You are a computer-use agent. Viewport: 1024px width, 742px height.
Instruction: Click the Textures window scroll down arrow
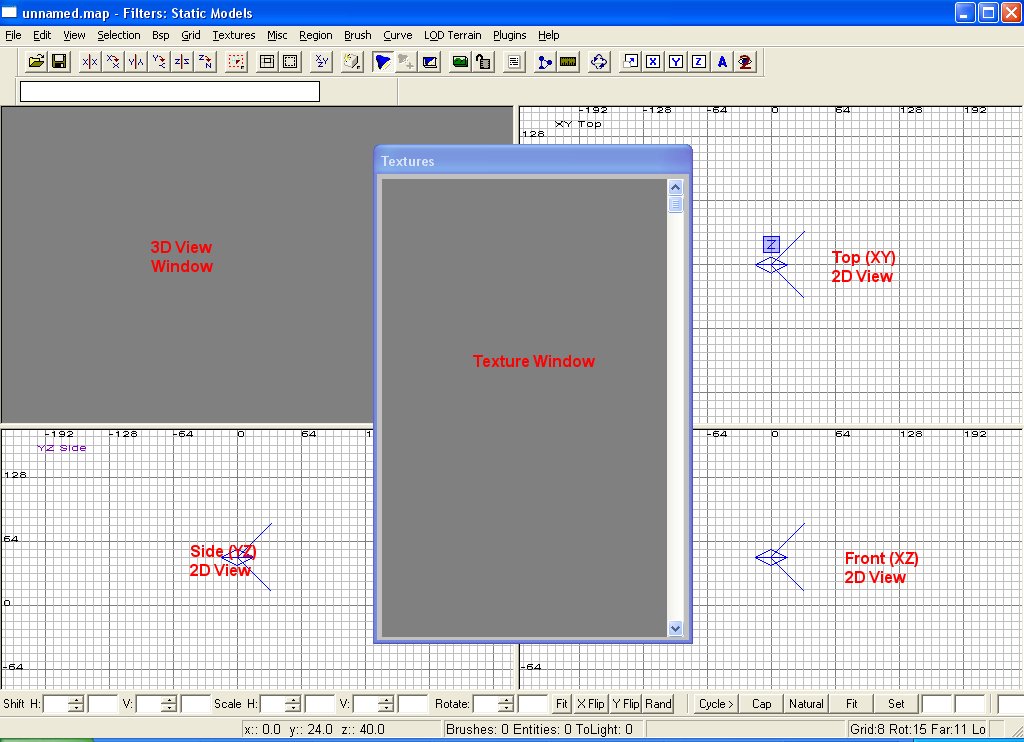click(x=675, y=628)
